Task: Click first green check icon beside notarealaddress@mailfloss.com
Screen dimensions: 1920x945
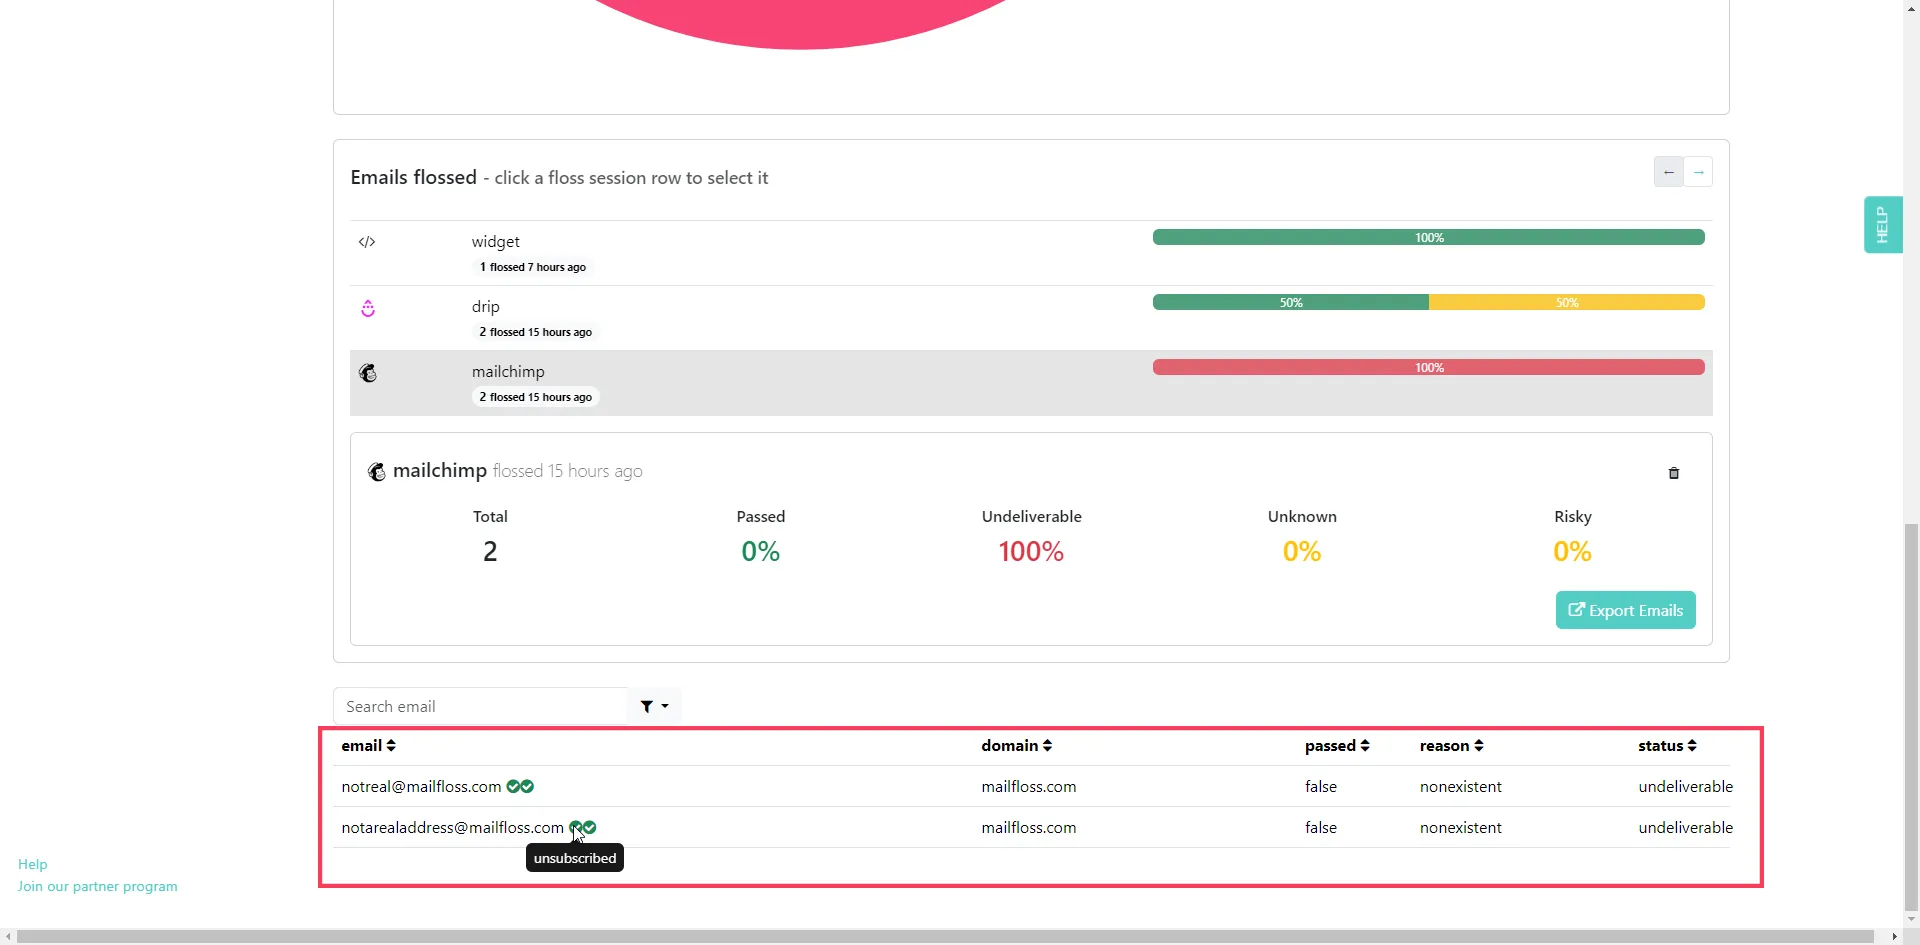Action: pos(576,828)
